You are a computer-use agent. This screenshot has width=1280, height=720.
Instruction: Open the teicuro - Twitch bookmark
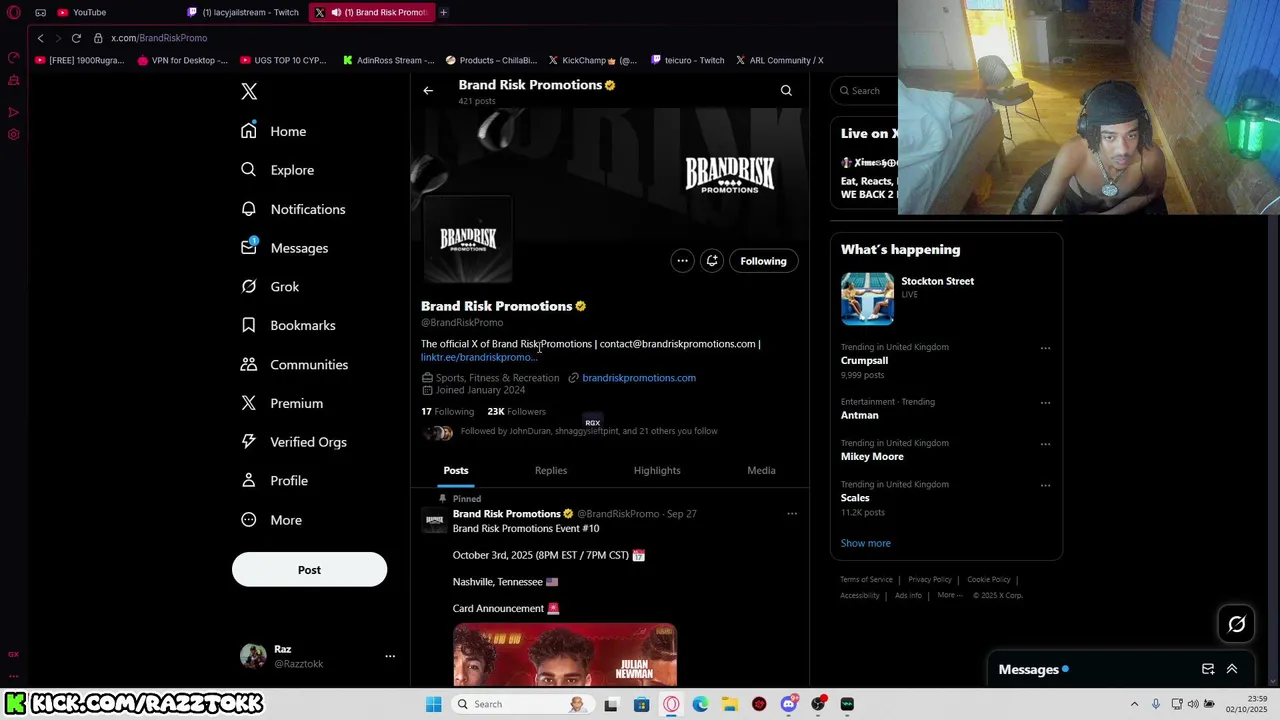[x=687, y=60]
